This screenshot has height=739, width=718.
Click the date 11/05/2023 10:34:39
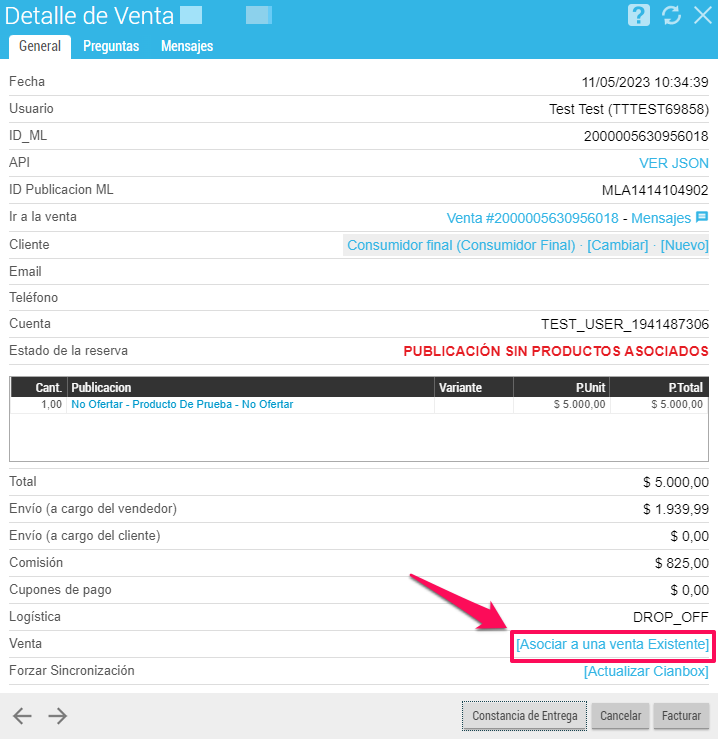[645, 82]
